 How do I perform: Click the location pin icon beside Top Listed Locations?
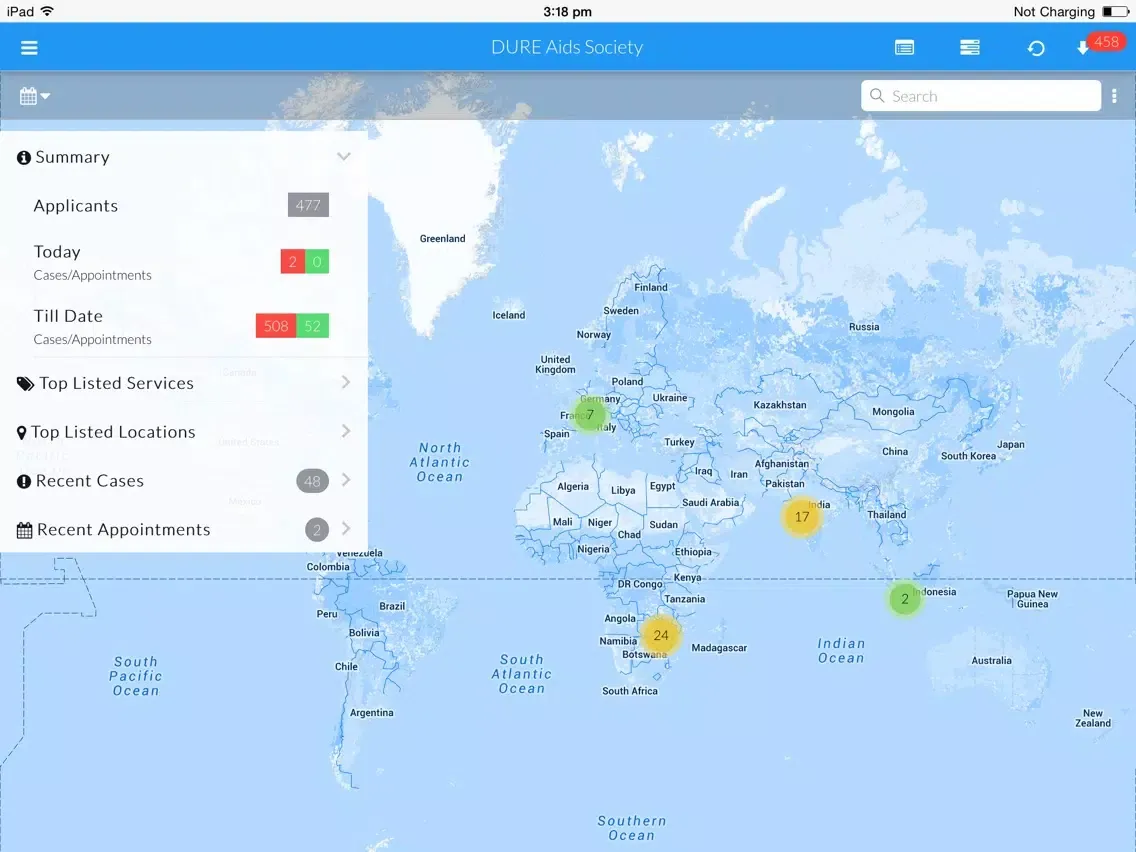[x=23, y=431]
